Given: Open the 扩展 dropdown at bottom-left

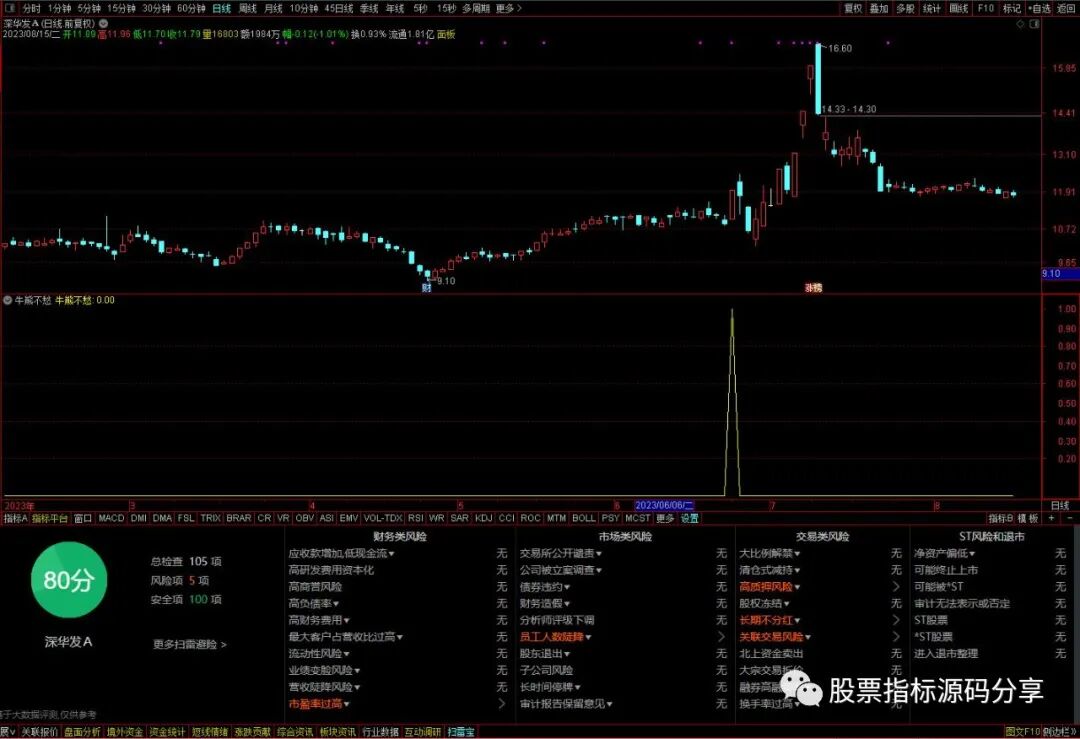Looking at the screenshot, I should [x=8, y=731].
